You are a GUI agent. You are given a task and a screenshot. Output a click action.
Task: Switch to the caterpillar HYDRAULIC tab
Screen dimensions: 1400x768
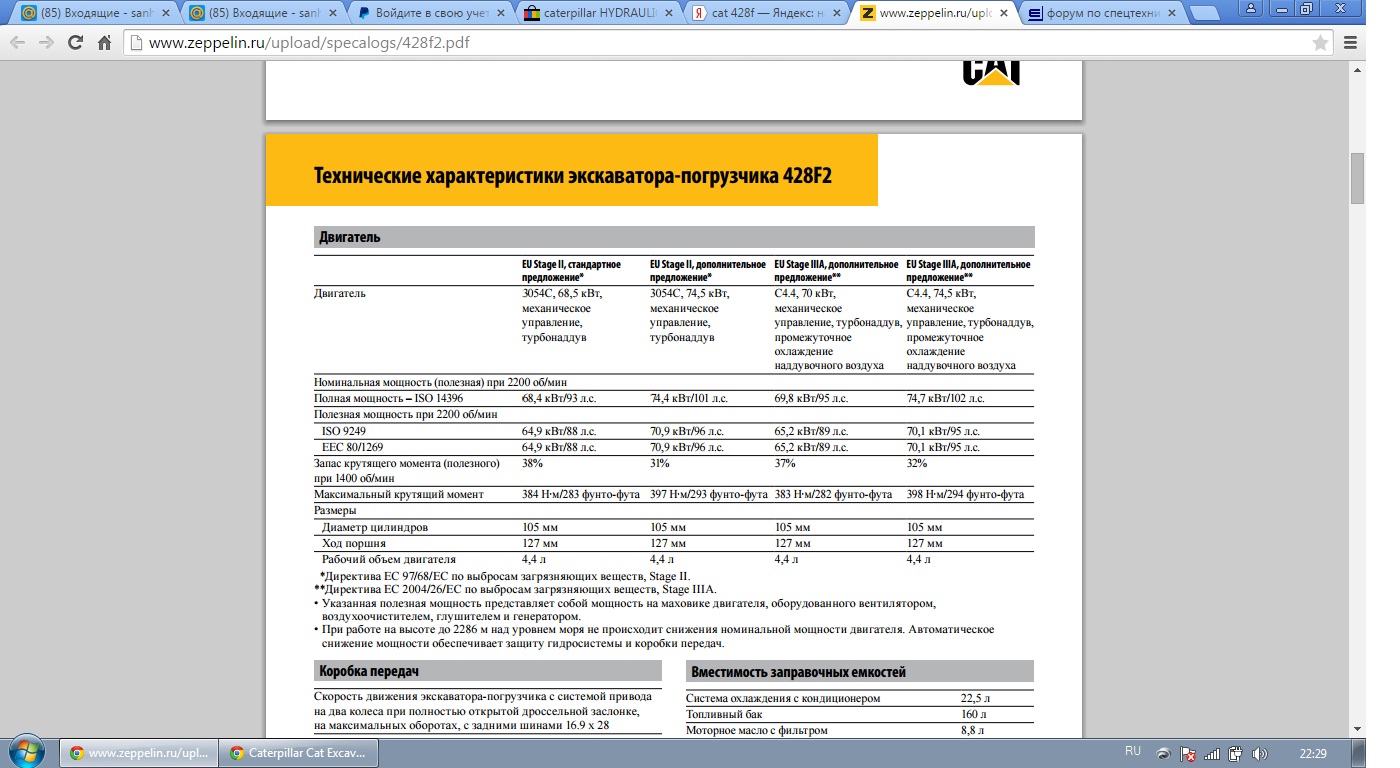[600, 13]
